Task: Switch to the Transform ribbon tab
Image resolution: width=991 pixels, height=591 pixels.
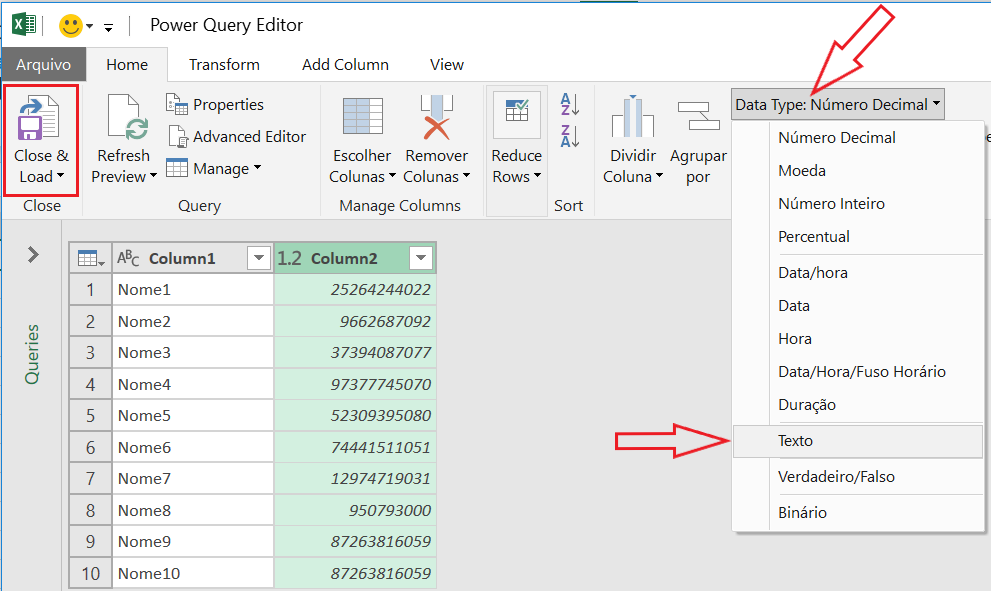Action: (224, 63)
